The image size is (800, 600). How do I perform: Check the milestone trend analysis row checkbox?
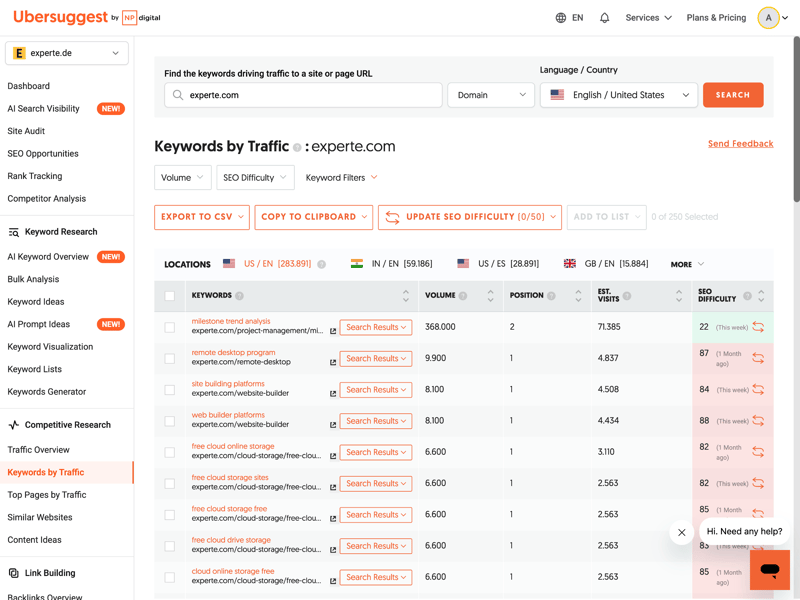click(170, 327)
